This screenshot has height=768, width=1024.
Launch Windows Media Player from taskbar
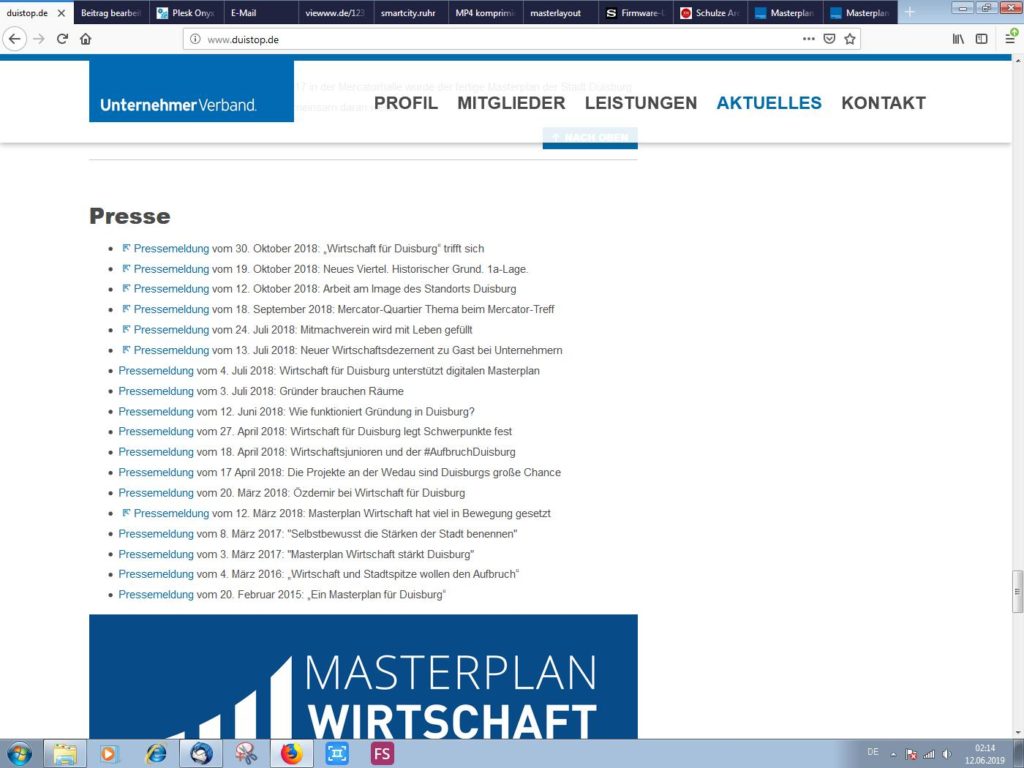coord(109,754)
